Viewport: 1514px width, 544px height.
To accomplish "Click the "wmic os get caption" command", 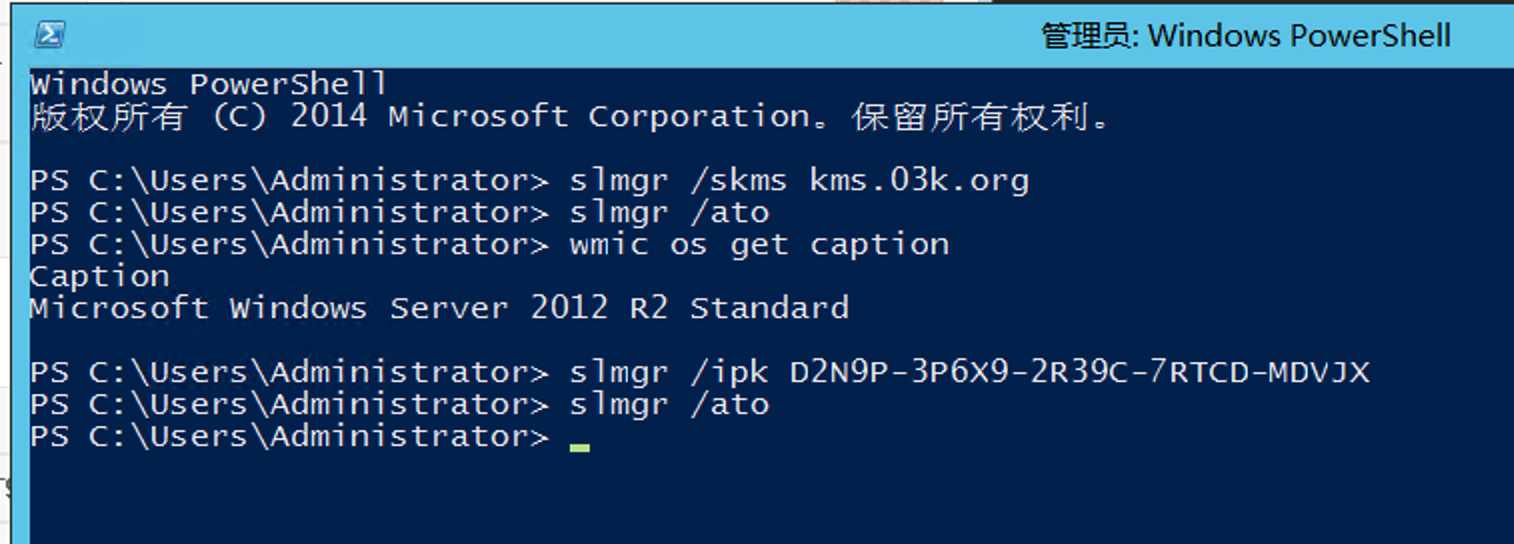I will coord(759,245).
